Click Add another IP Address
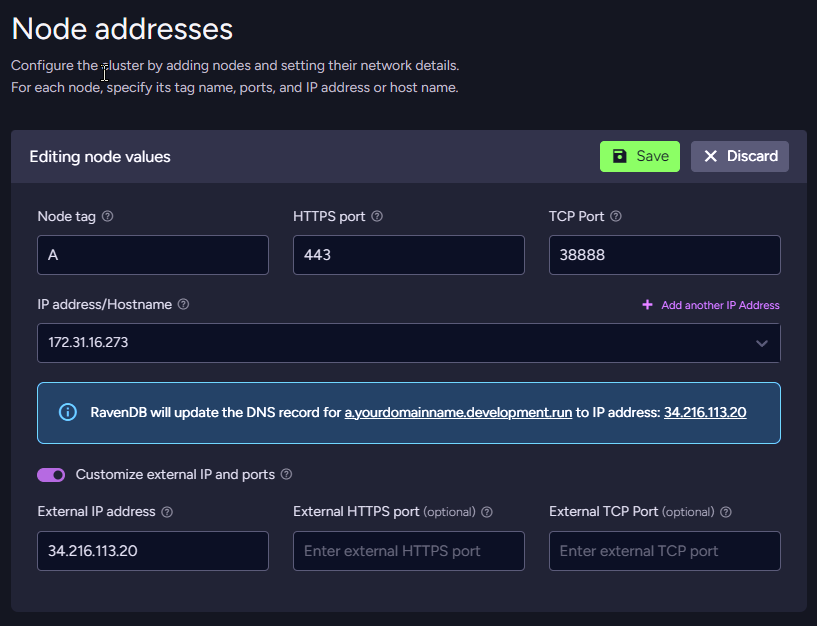 tap(711, 305)
